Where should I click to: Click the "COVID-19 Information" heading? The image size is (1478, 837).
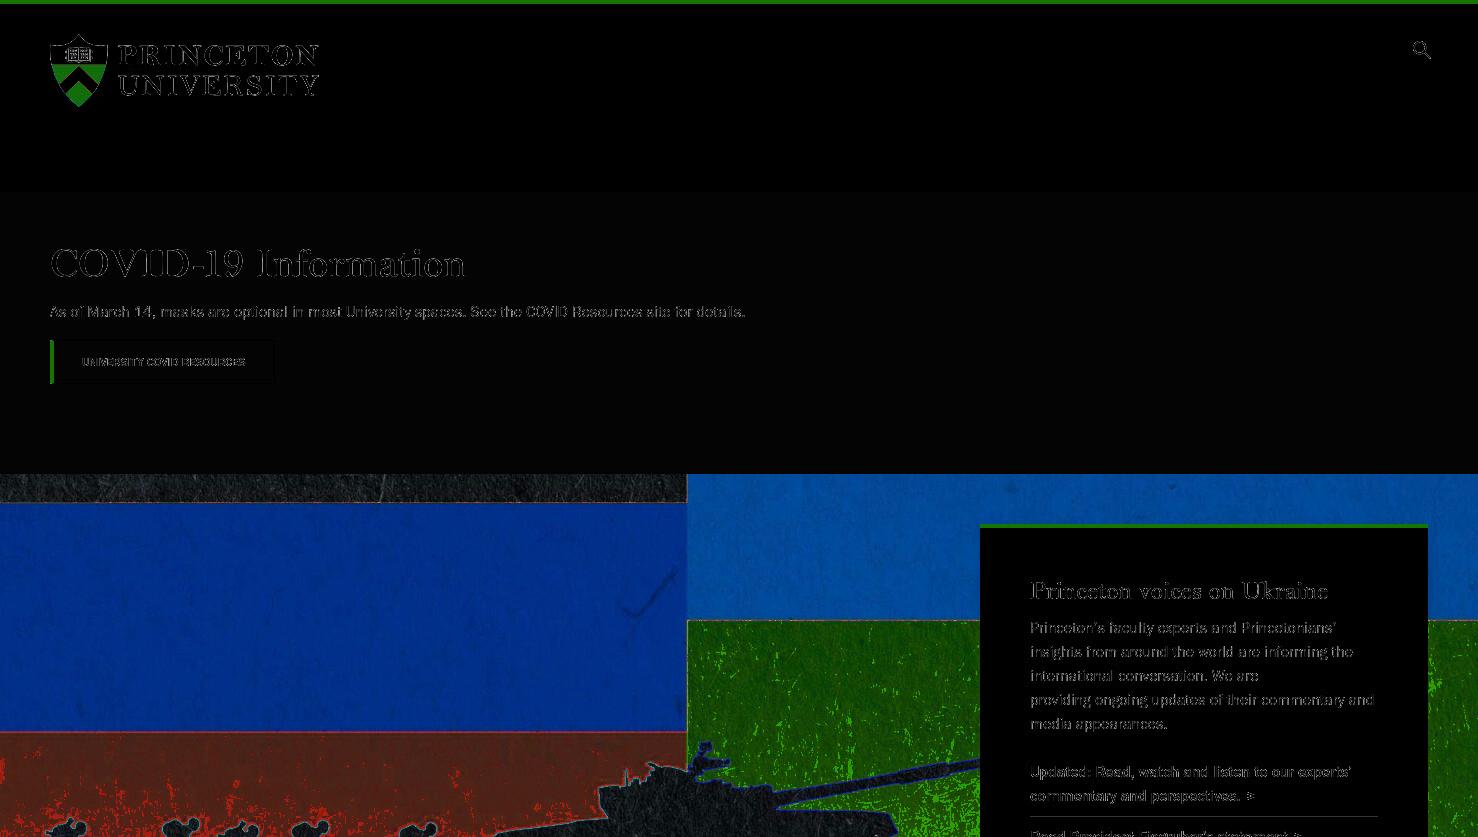tap(257, 264)
